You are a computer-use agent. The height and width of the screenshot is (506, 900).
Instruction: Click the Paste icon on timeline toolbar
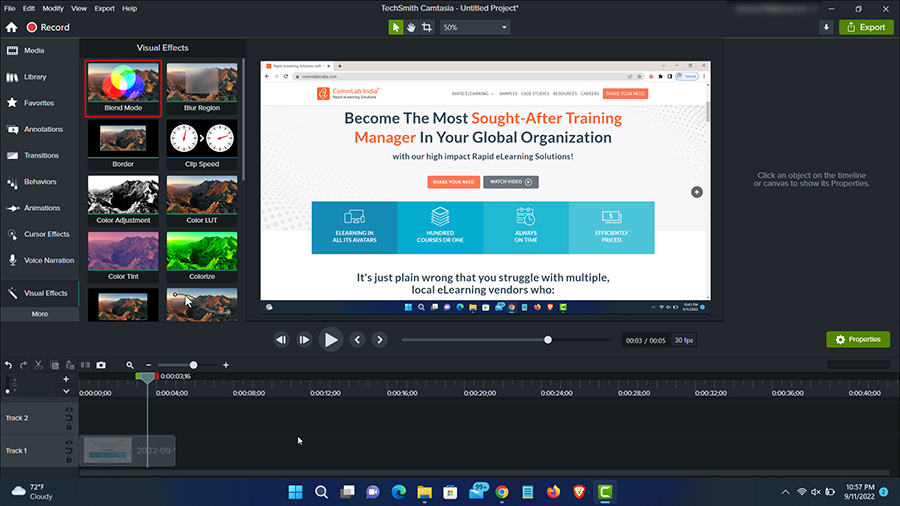pos(69,365)
